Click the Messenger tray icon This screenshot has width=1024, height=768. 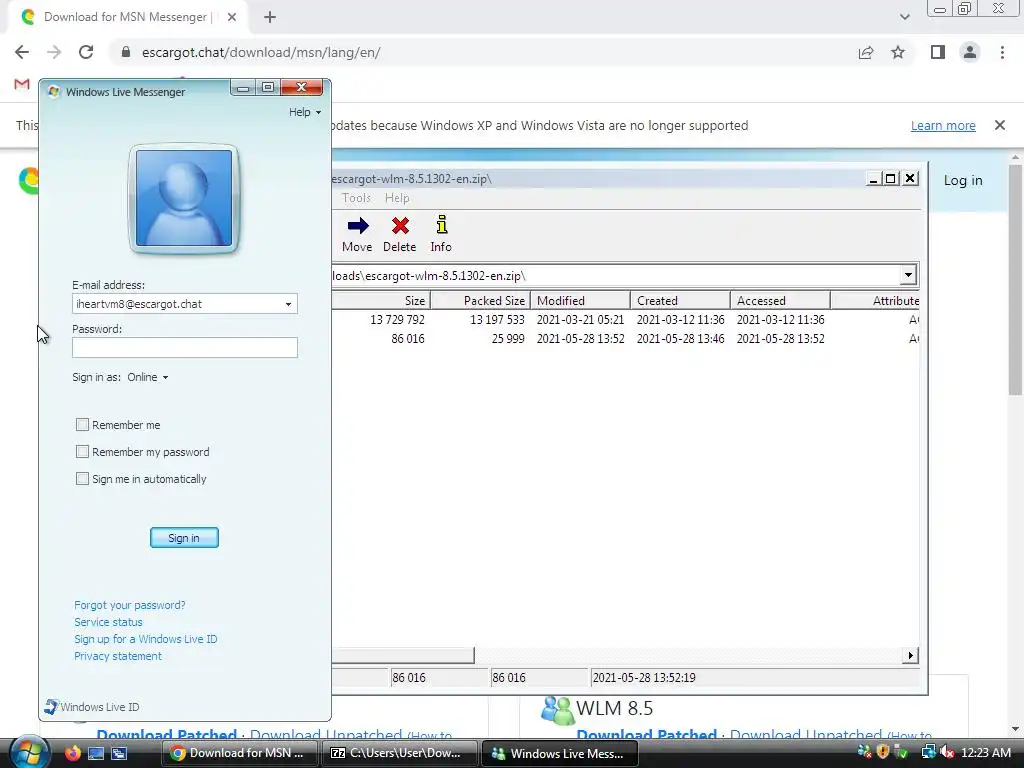point(864,752)
